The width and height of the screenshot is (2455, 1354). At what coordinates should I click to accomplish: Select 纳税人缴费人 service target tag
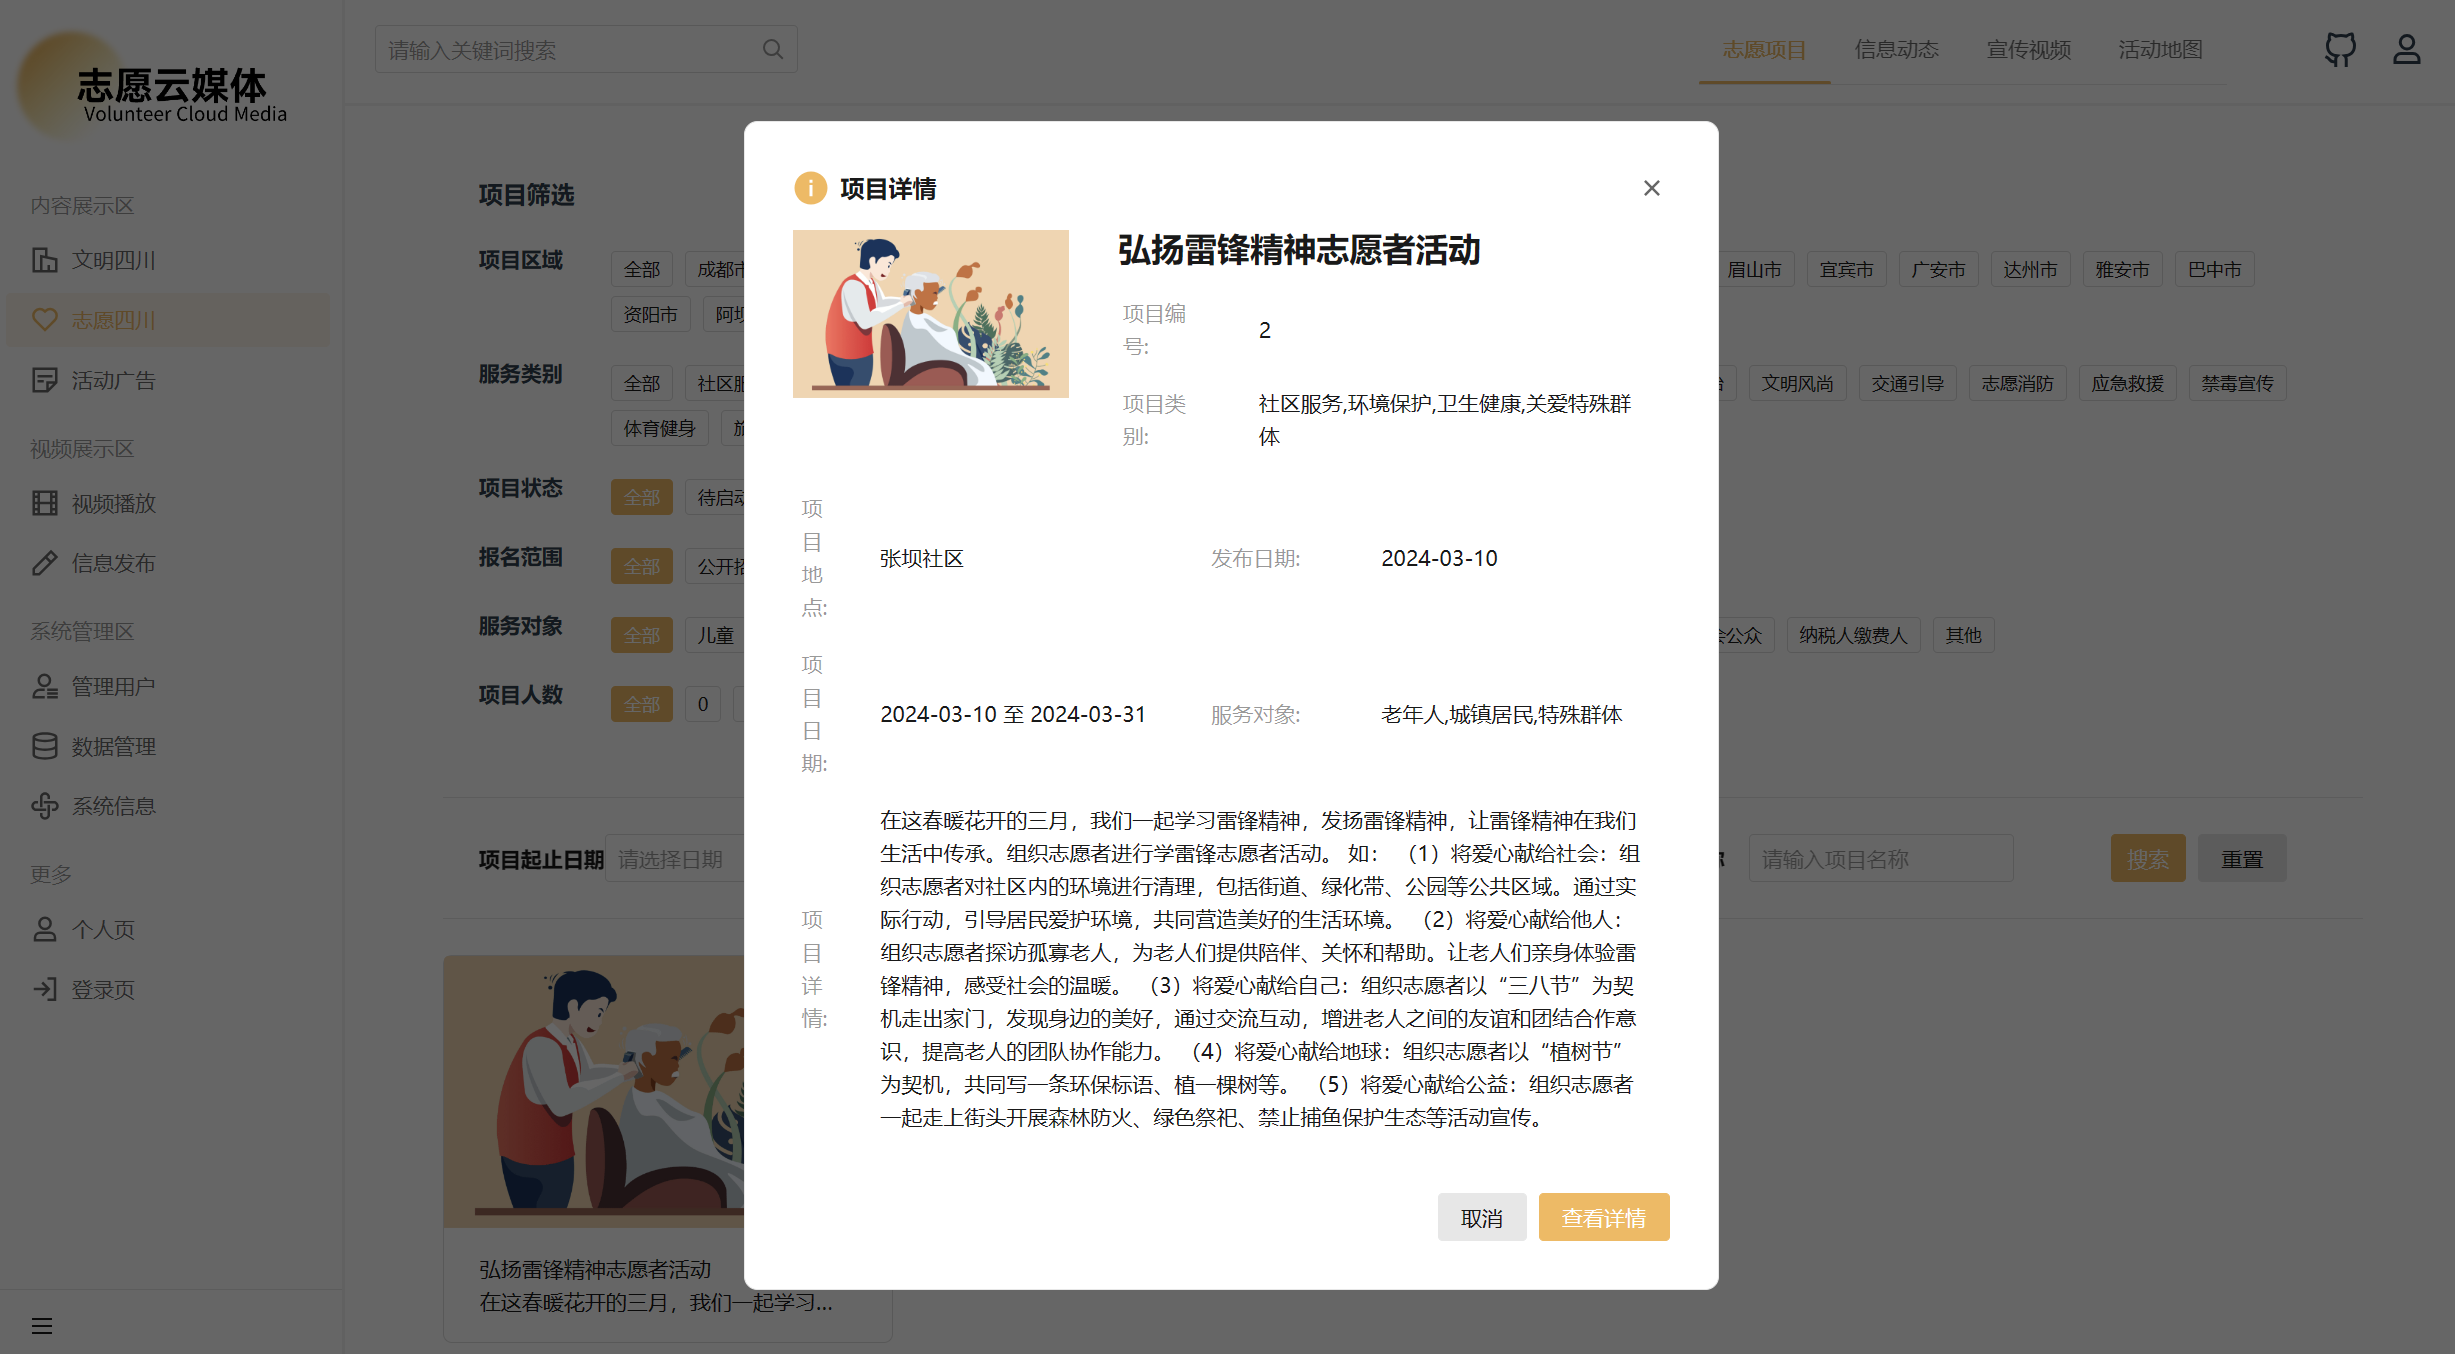coord(1853,635)
